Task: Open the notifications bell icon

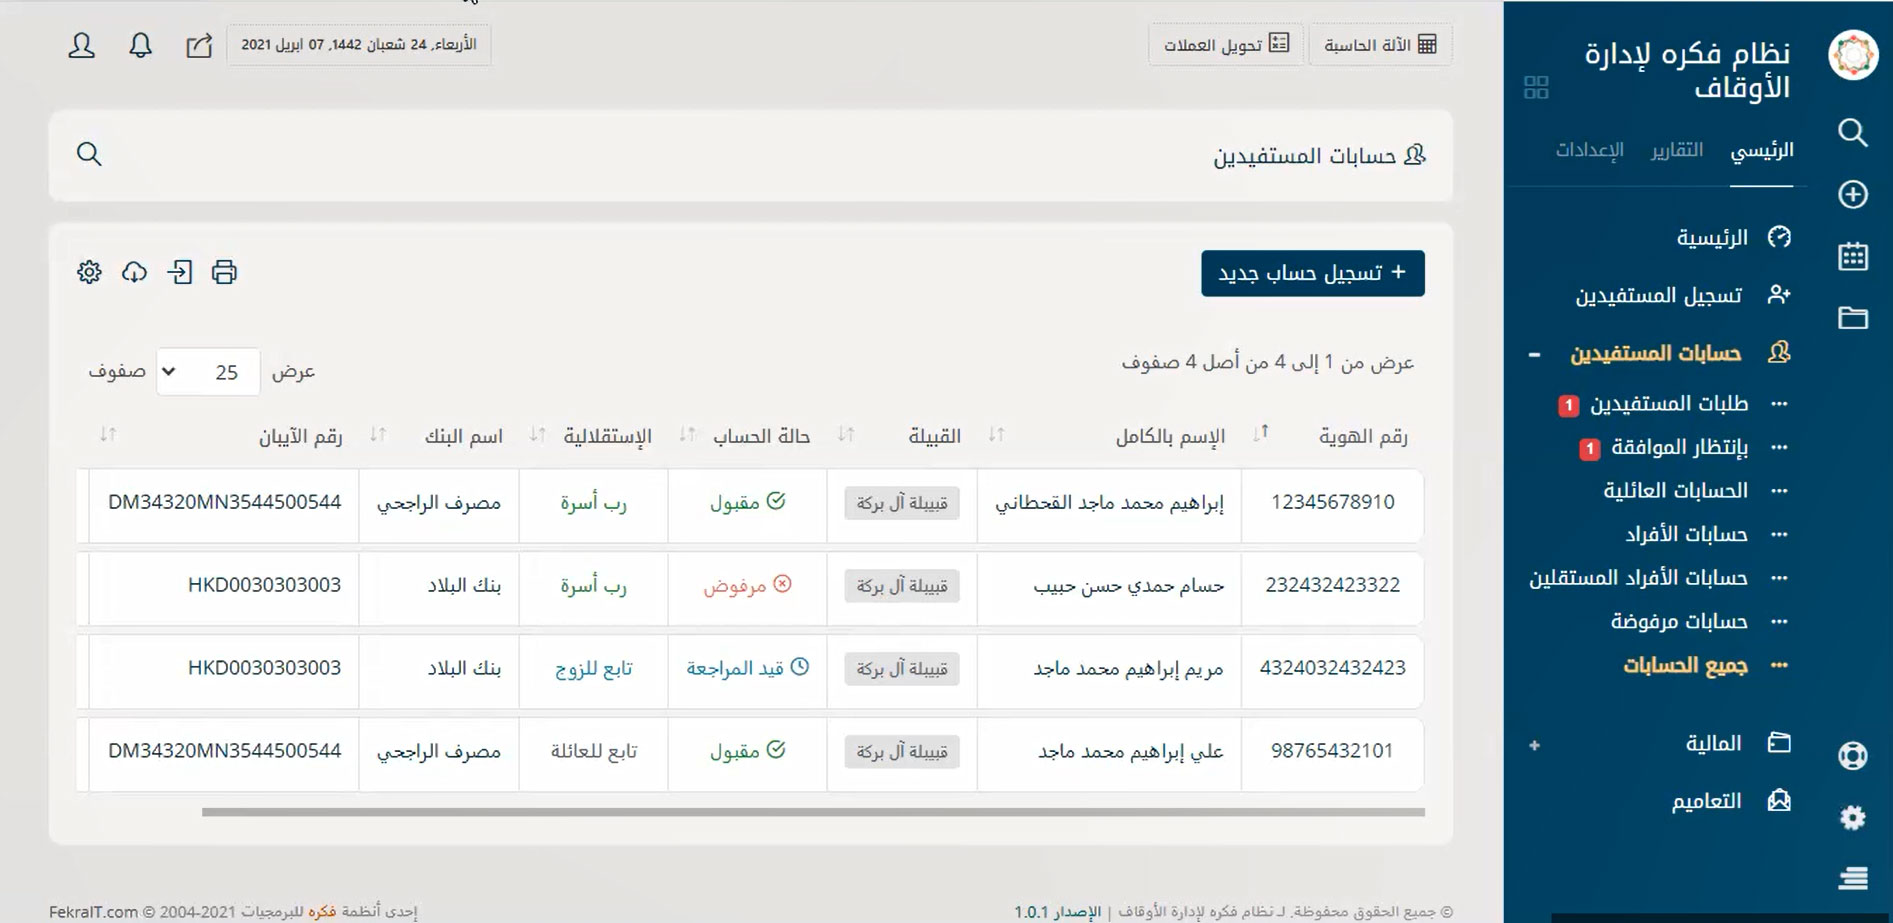Action: coord(141,45)
